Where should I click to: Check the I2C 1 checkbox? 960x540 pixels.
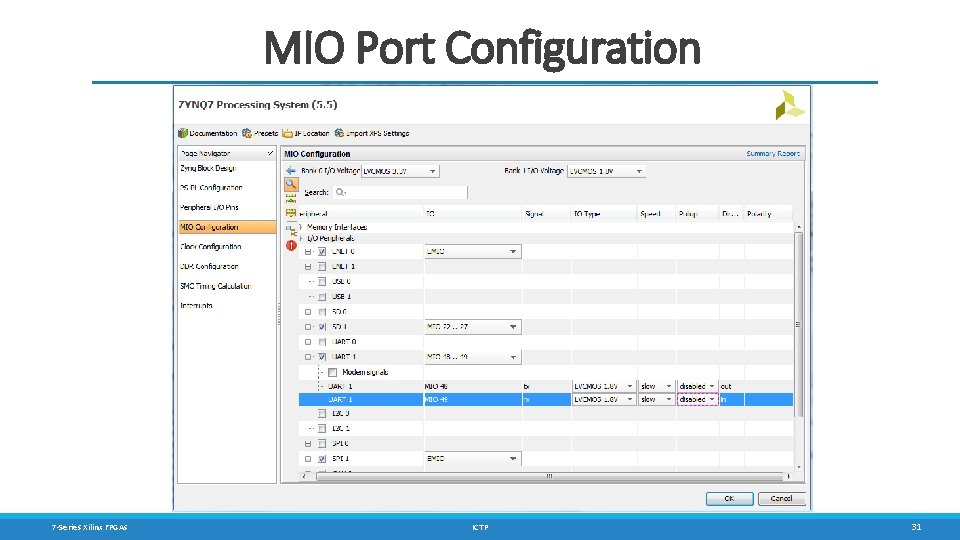[322, 429]
